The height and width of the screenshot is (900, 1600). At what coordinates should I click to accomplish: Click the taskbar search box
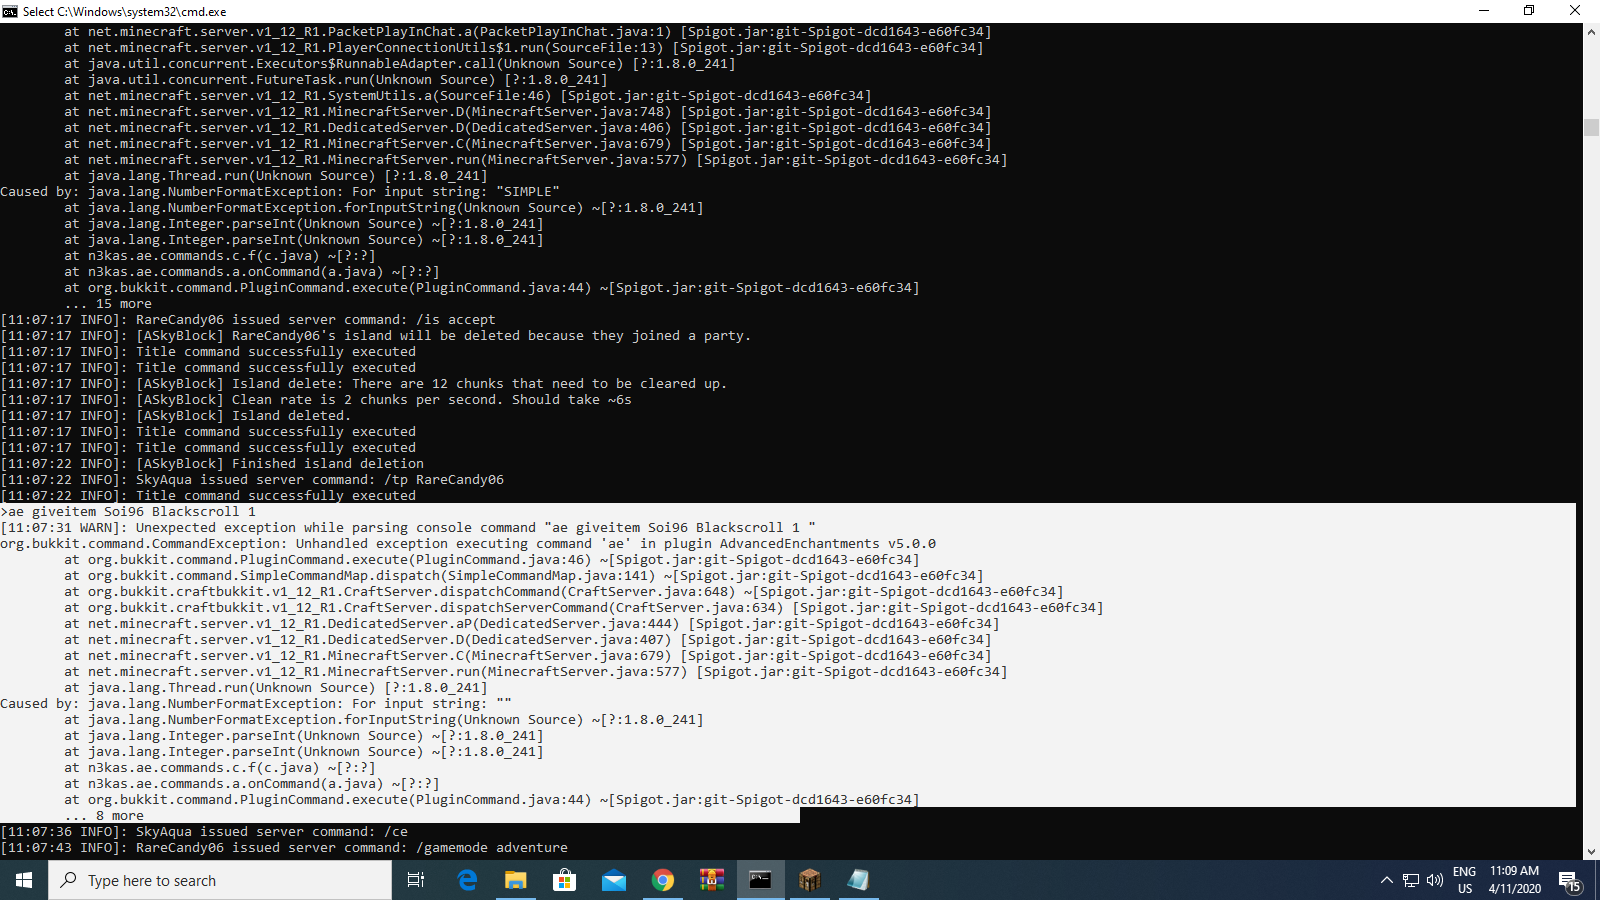pyautogui.click(x=220, y=880)
